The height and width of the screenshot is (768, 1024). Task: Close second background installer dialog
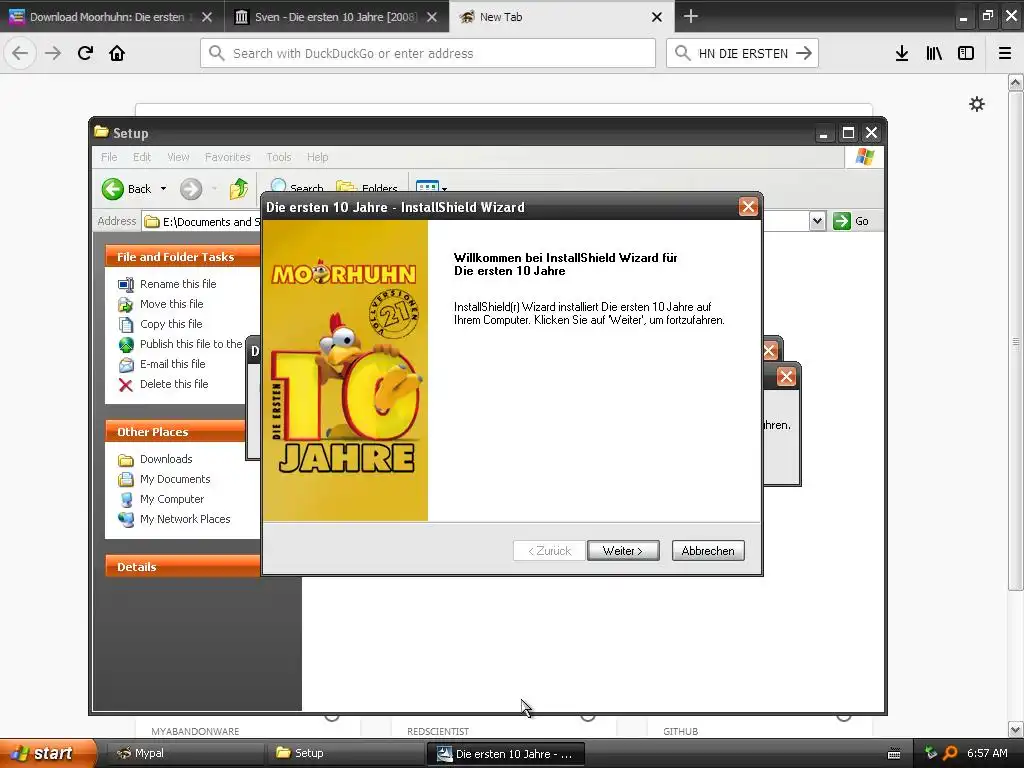(x=769, y=351)
